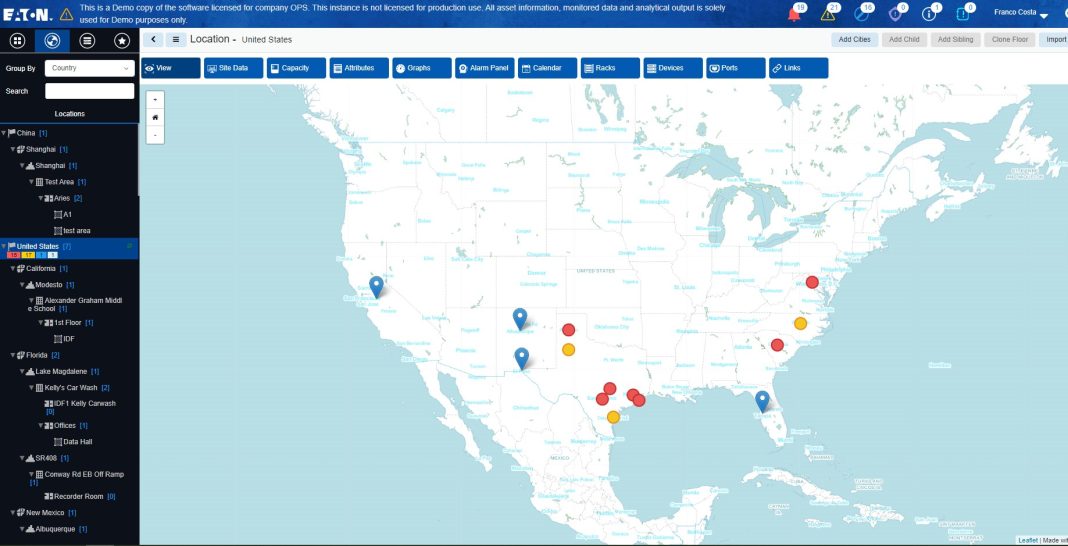Open the info notifications icon
Image resolution: width=1068 pixels, height=546 pixels.
[933, 14]
